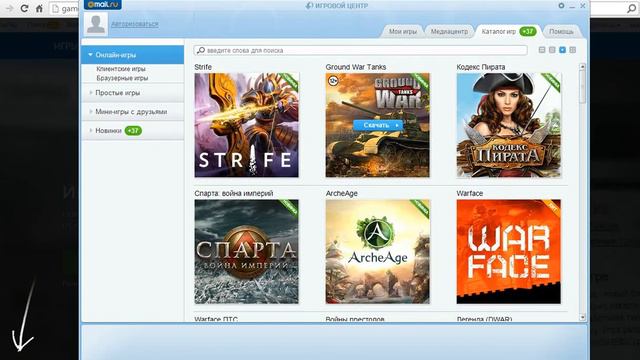The height and width of the screenshot is (360, 640).
Task: Click the ArcheAge title text
Action: coord(342,193)
